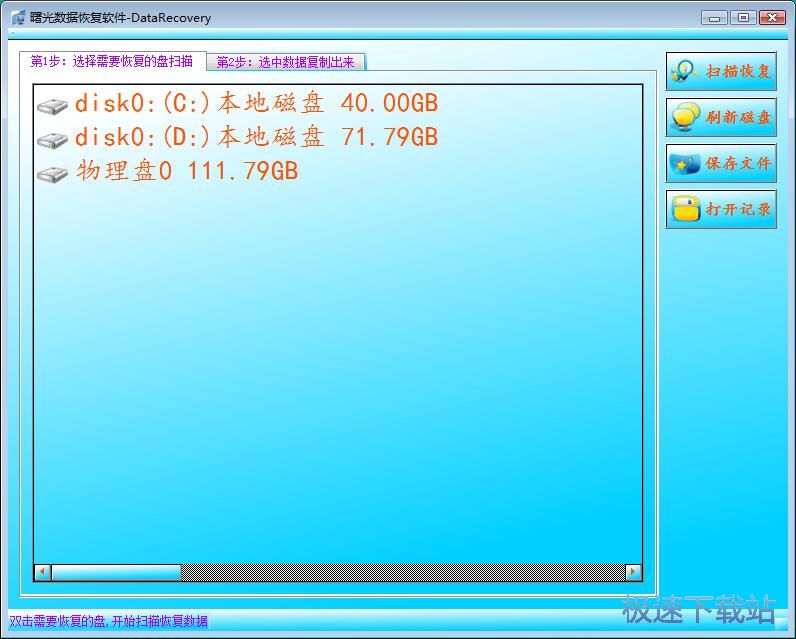Viewport: 796px width, 639px height.
Task: Click the right arrow of horizontal scrollbar
Action: tap(633, 572)
